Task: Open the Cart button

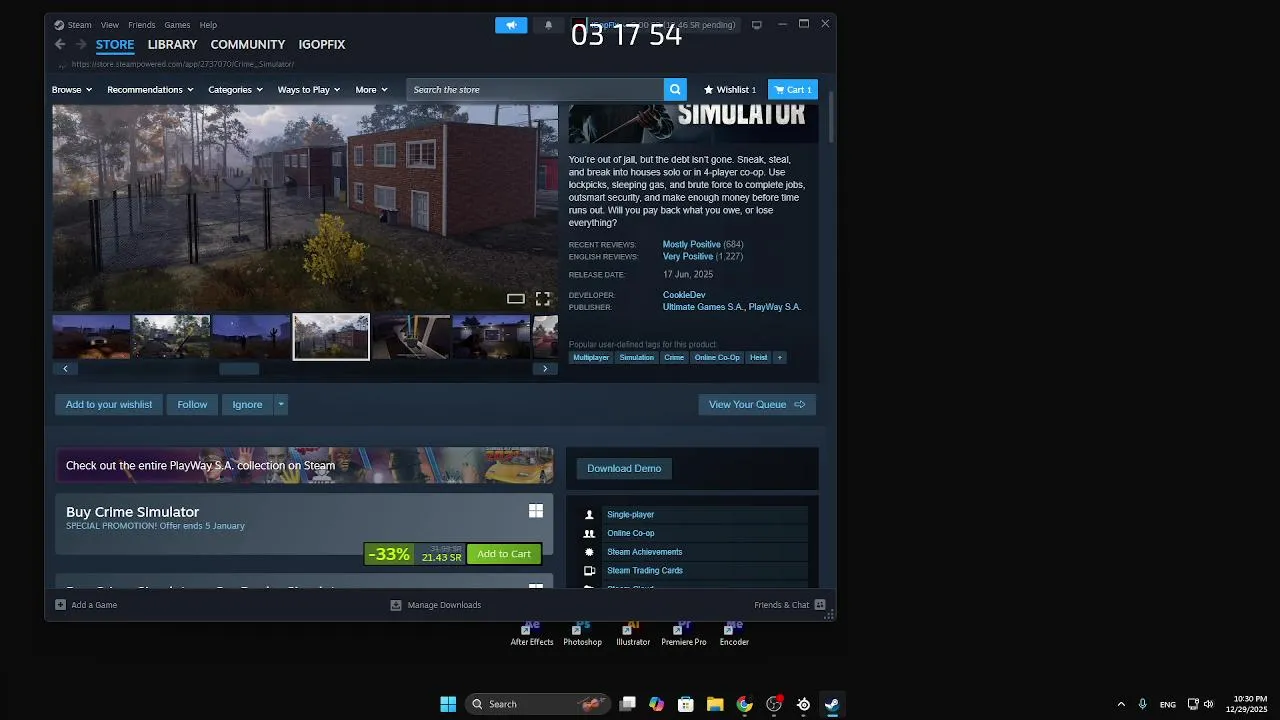Action: click(792, 89)
